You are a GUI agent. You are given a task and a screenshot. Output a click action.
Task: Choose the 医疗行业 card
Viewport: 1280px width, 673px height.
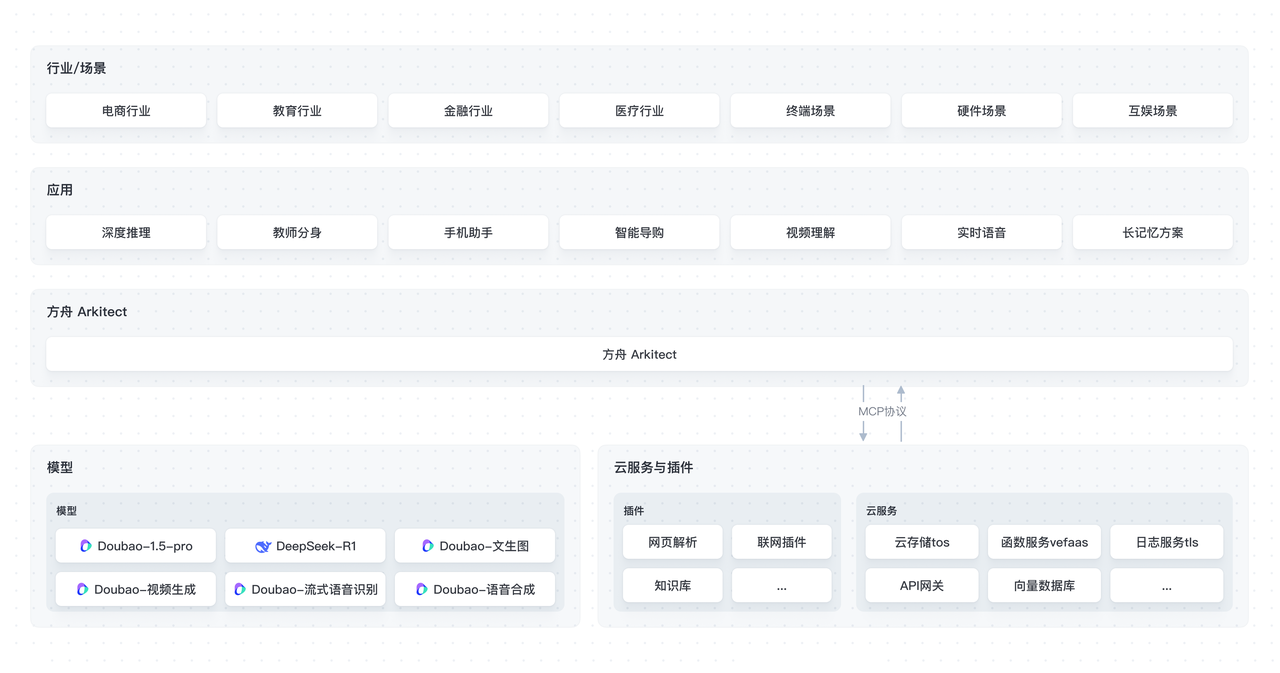[x=639, y=111]
